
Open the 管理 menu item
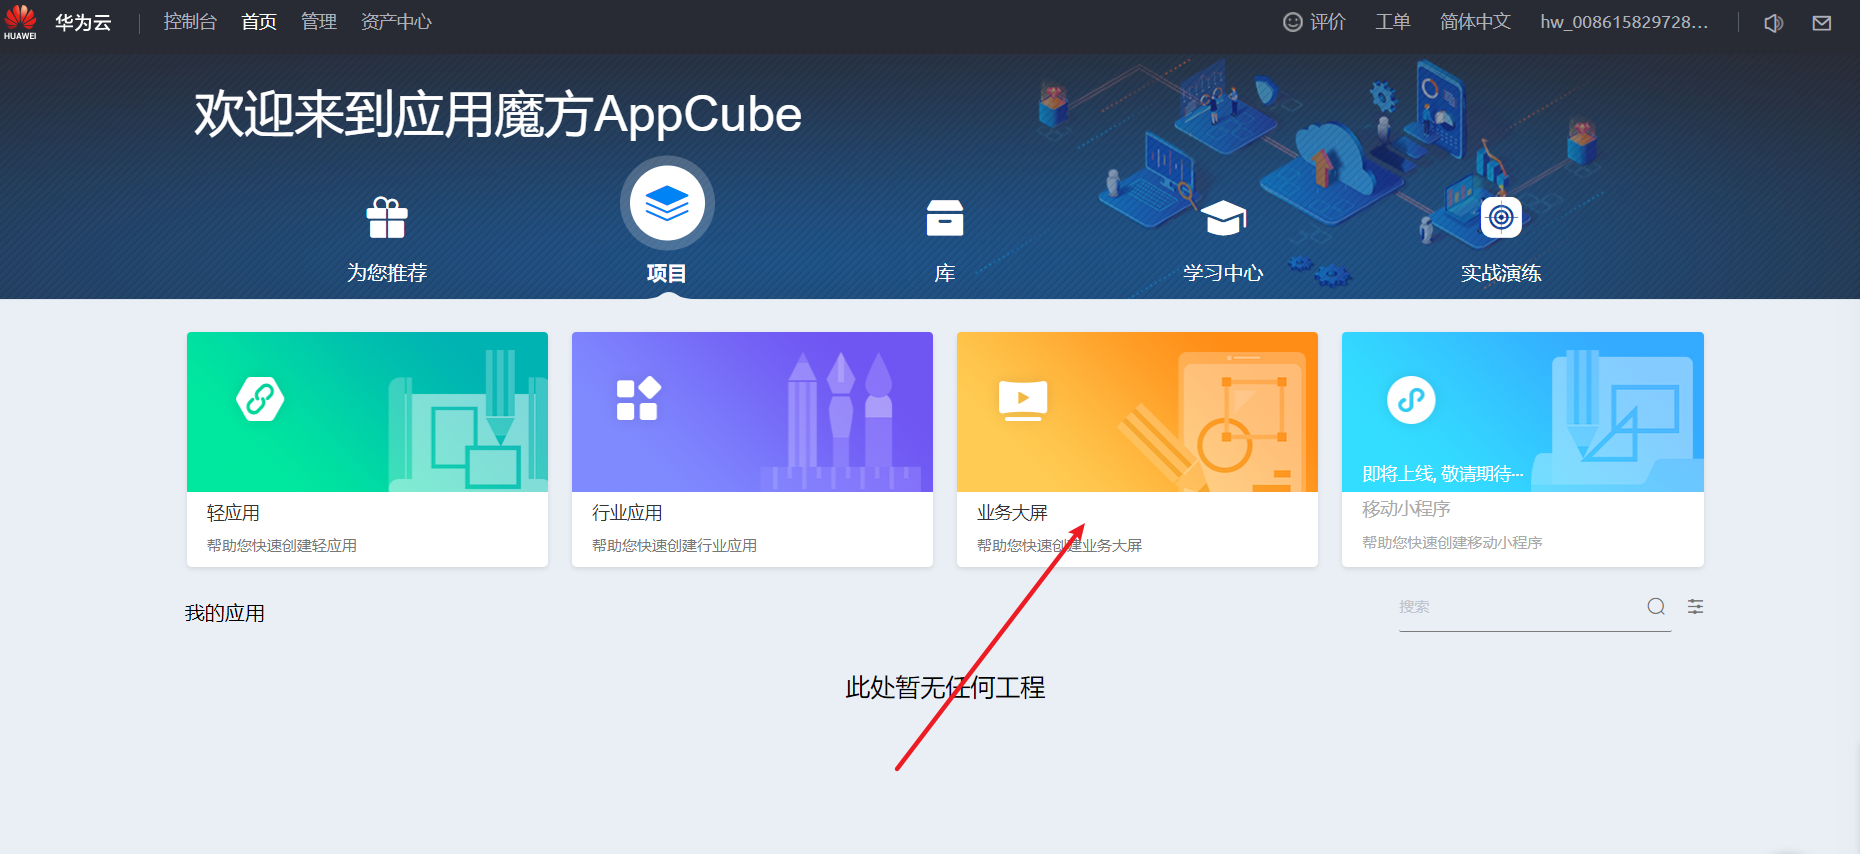319,22
